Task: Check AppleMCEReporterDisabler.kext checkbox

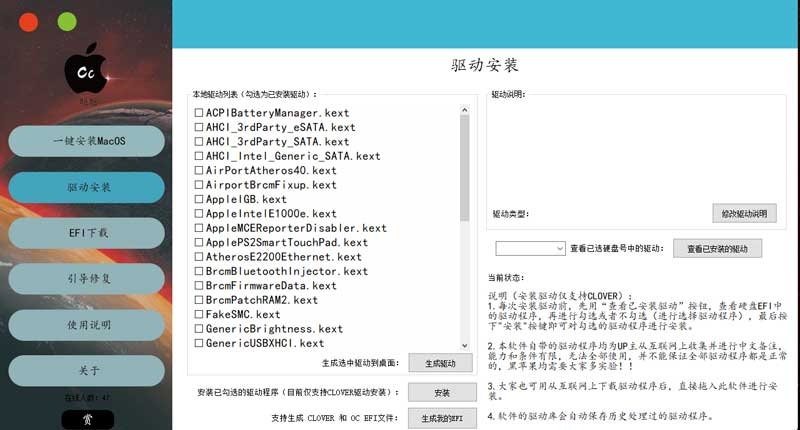Action: (198, 227)
